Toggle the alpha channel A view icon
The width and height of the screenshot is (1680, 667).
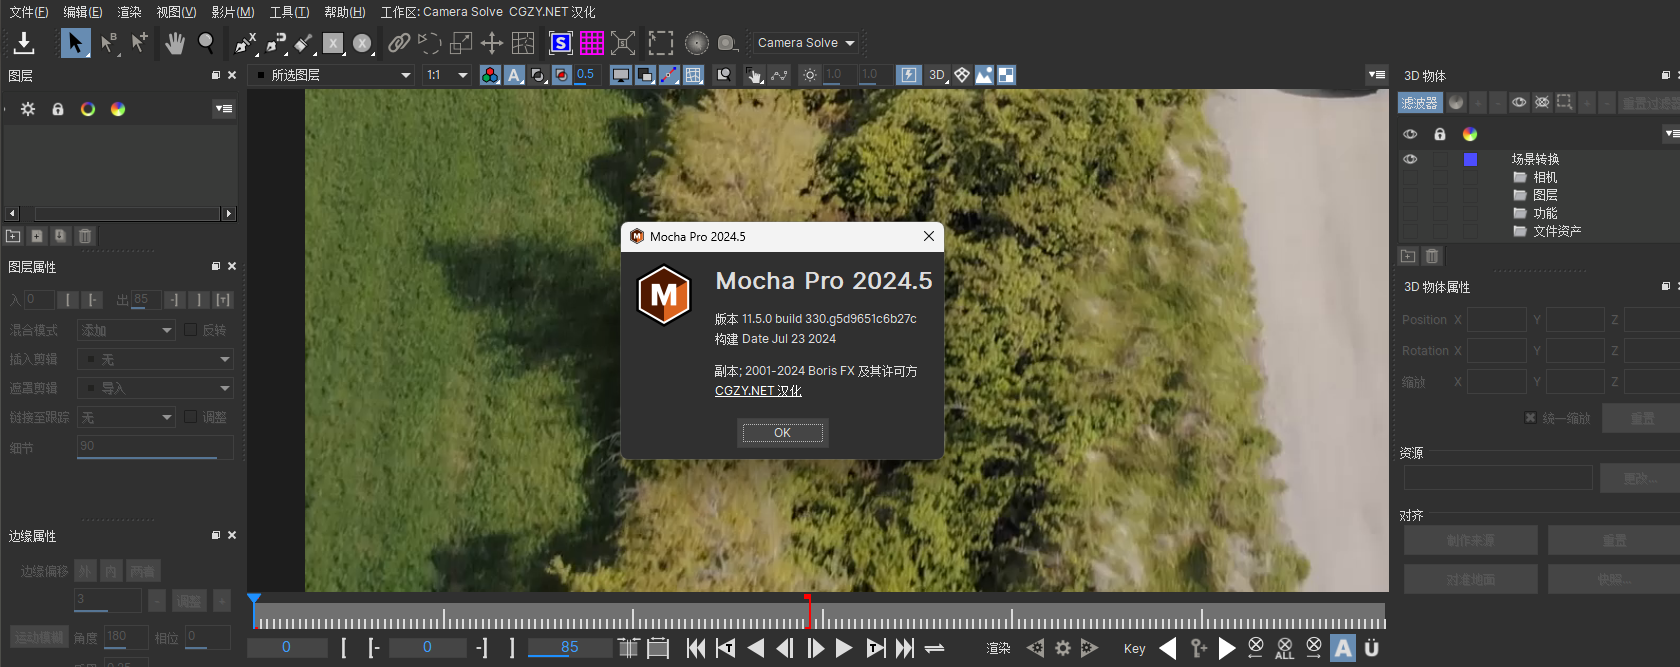[514, 75]
